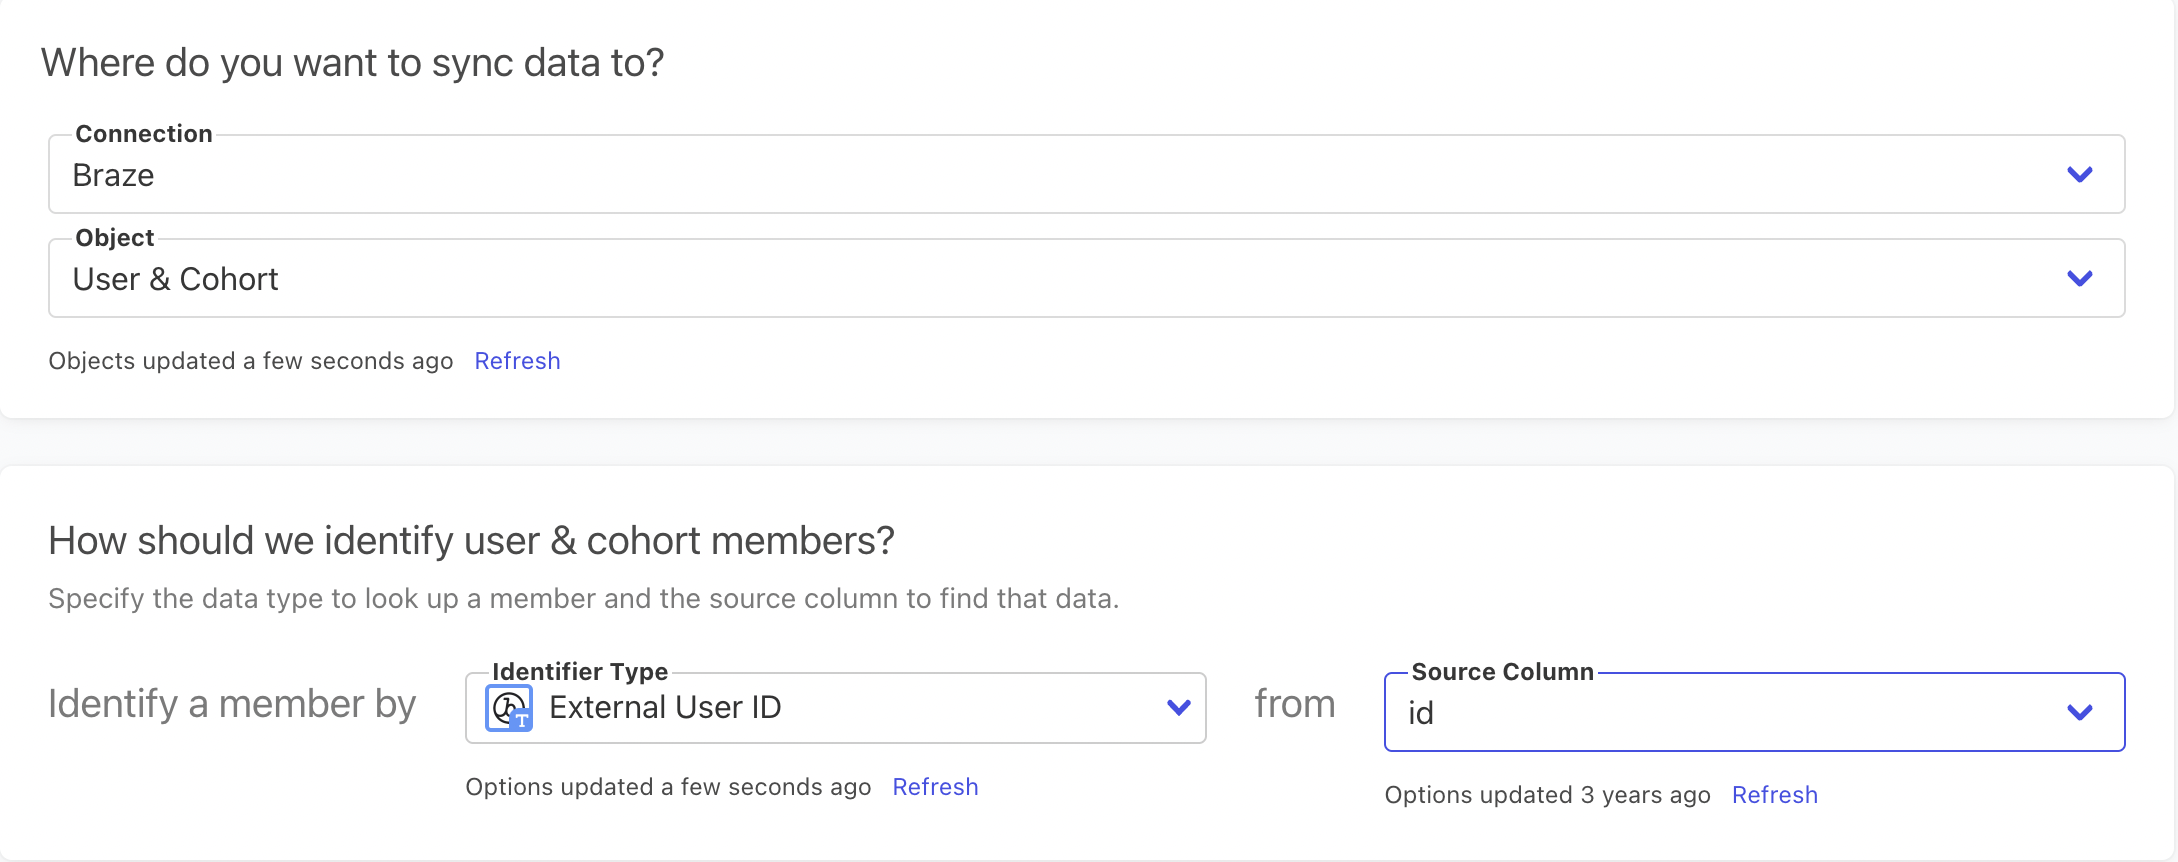This screenshot has width=2178, height=862.
Task: Click the 'Objects updated a few seconds ago' text
Action: pos(250,361)
